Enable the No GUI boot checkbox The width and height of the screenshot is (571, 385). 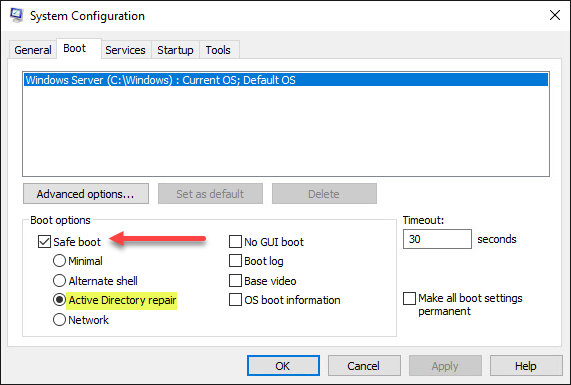(x=235, y=241)
